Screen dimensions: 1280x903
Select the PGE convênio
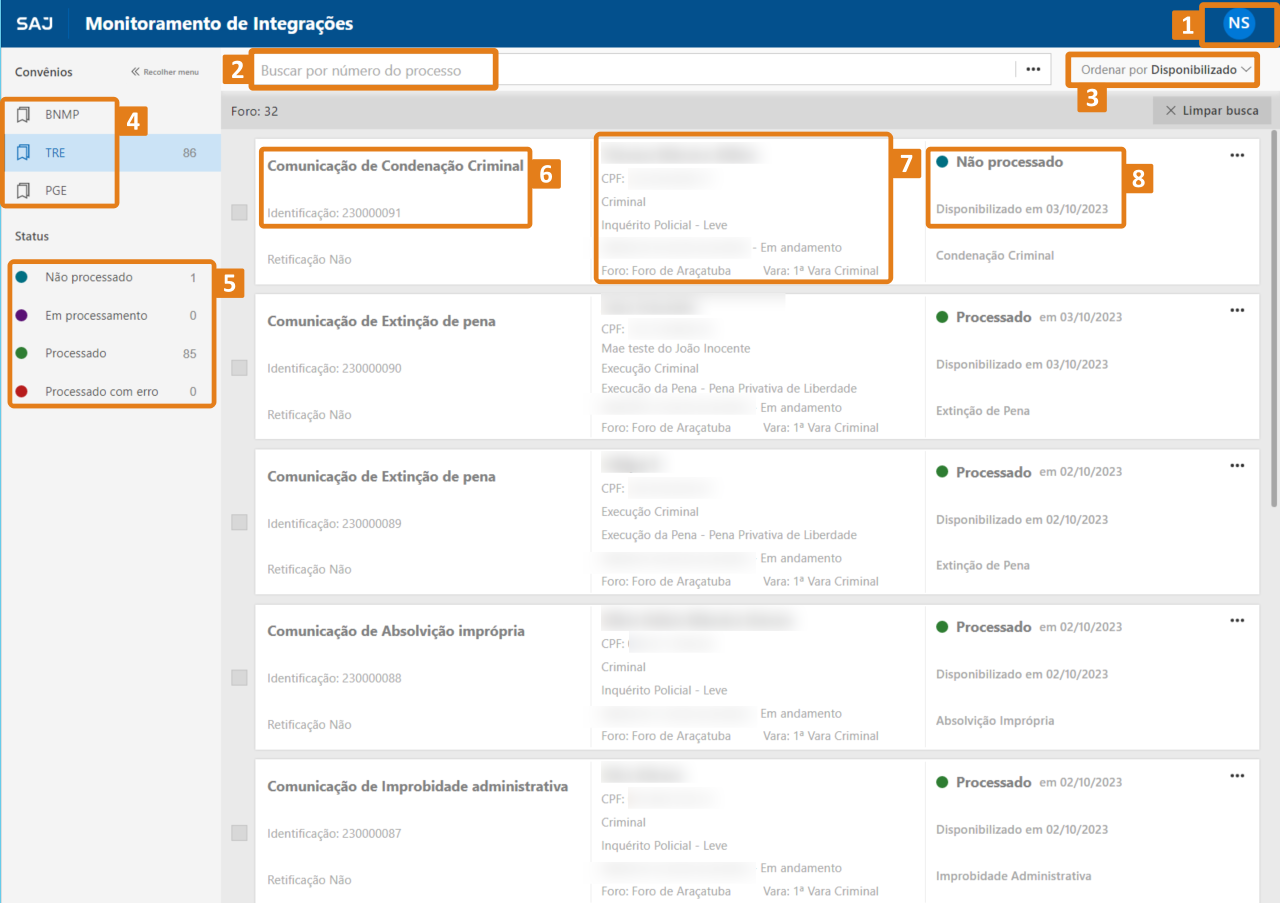tap(110, 190)
